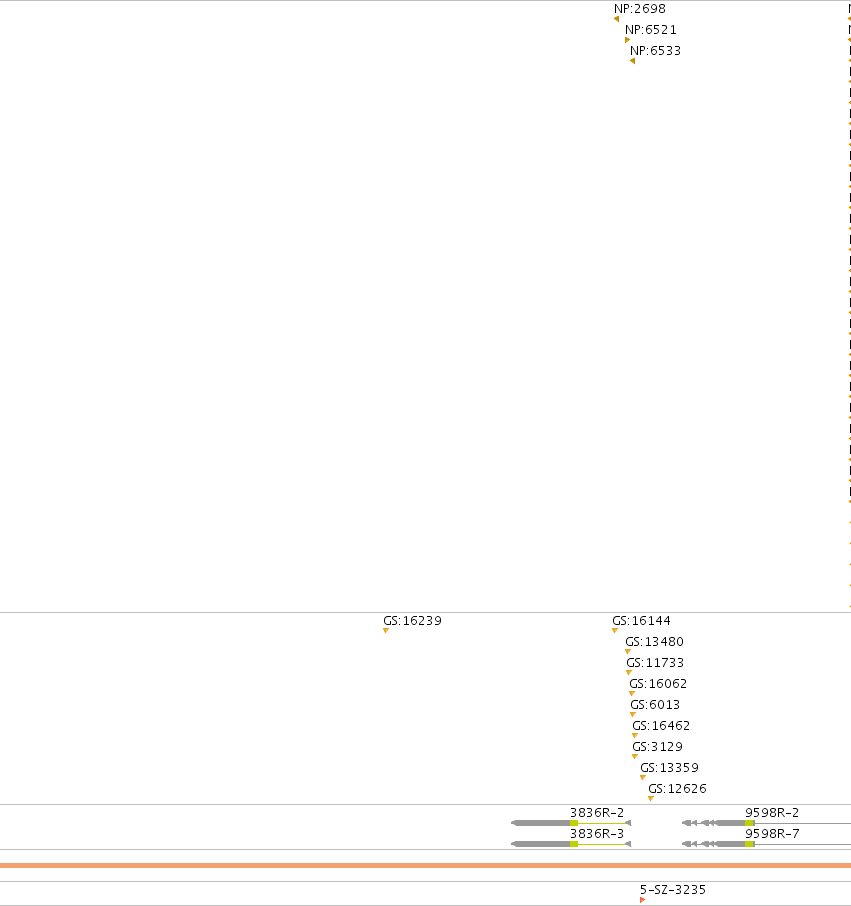
Task: Click the 9598R-2 transcript glyph
Action: (766, 823)
